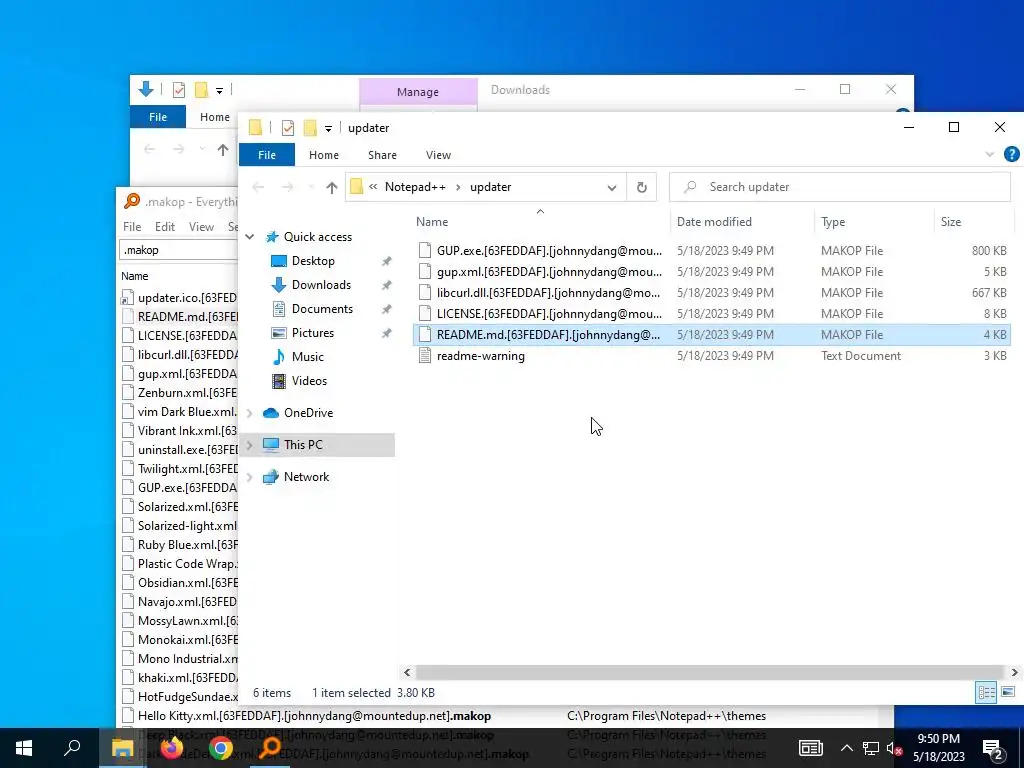
Task: Select Zenburn.xml result in Everything list
Action: click(x=180, y=392)
